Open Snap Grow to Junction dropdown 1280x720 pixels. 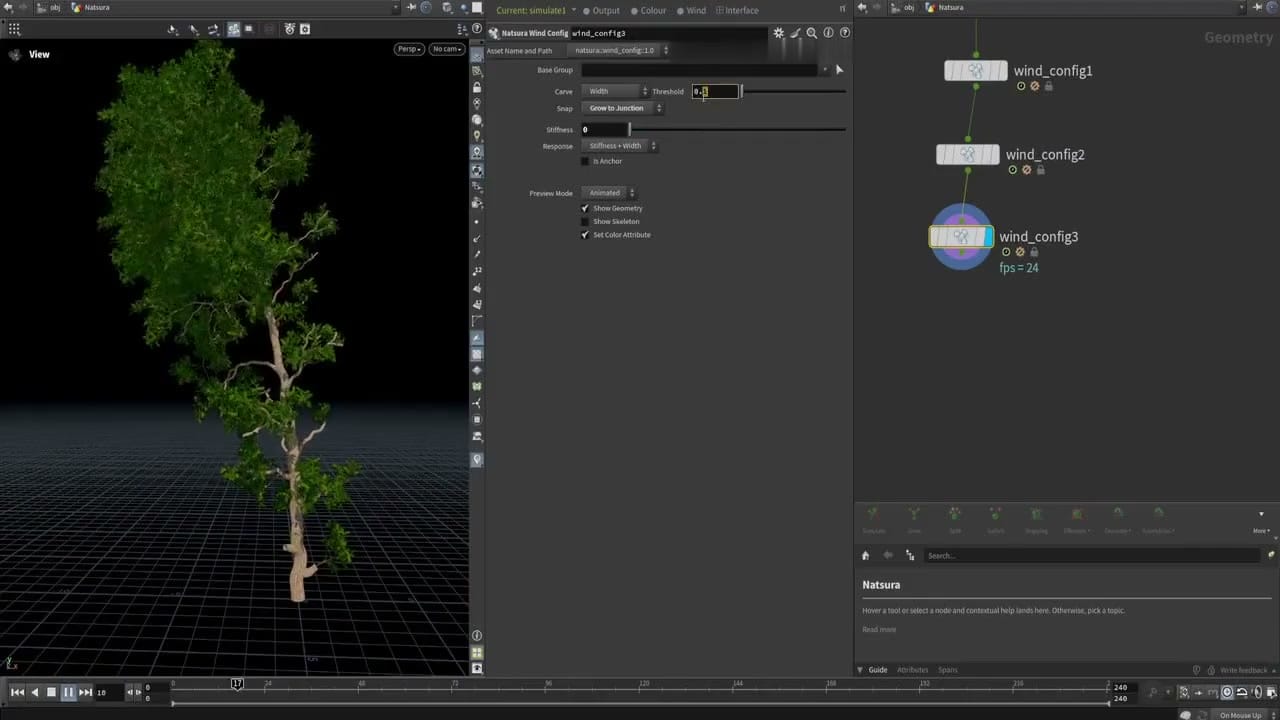pos(622,108)
